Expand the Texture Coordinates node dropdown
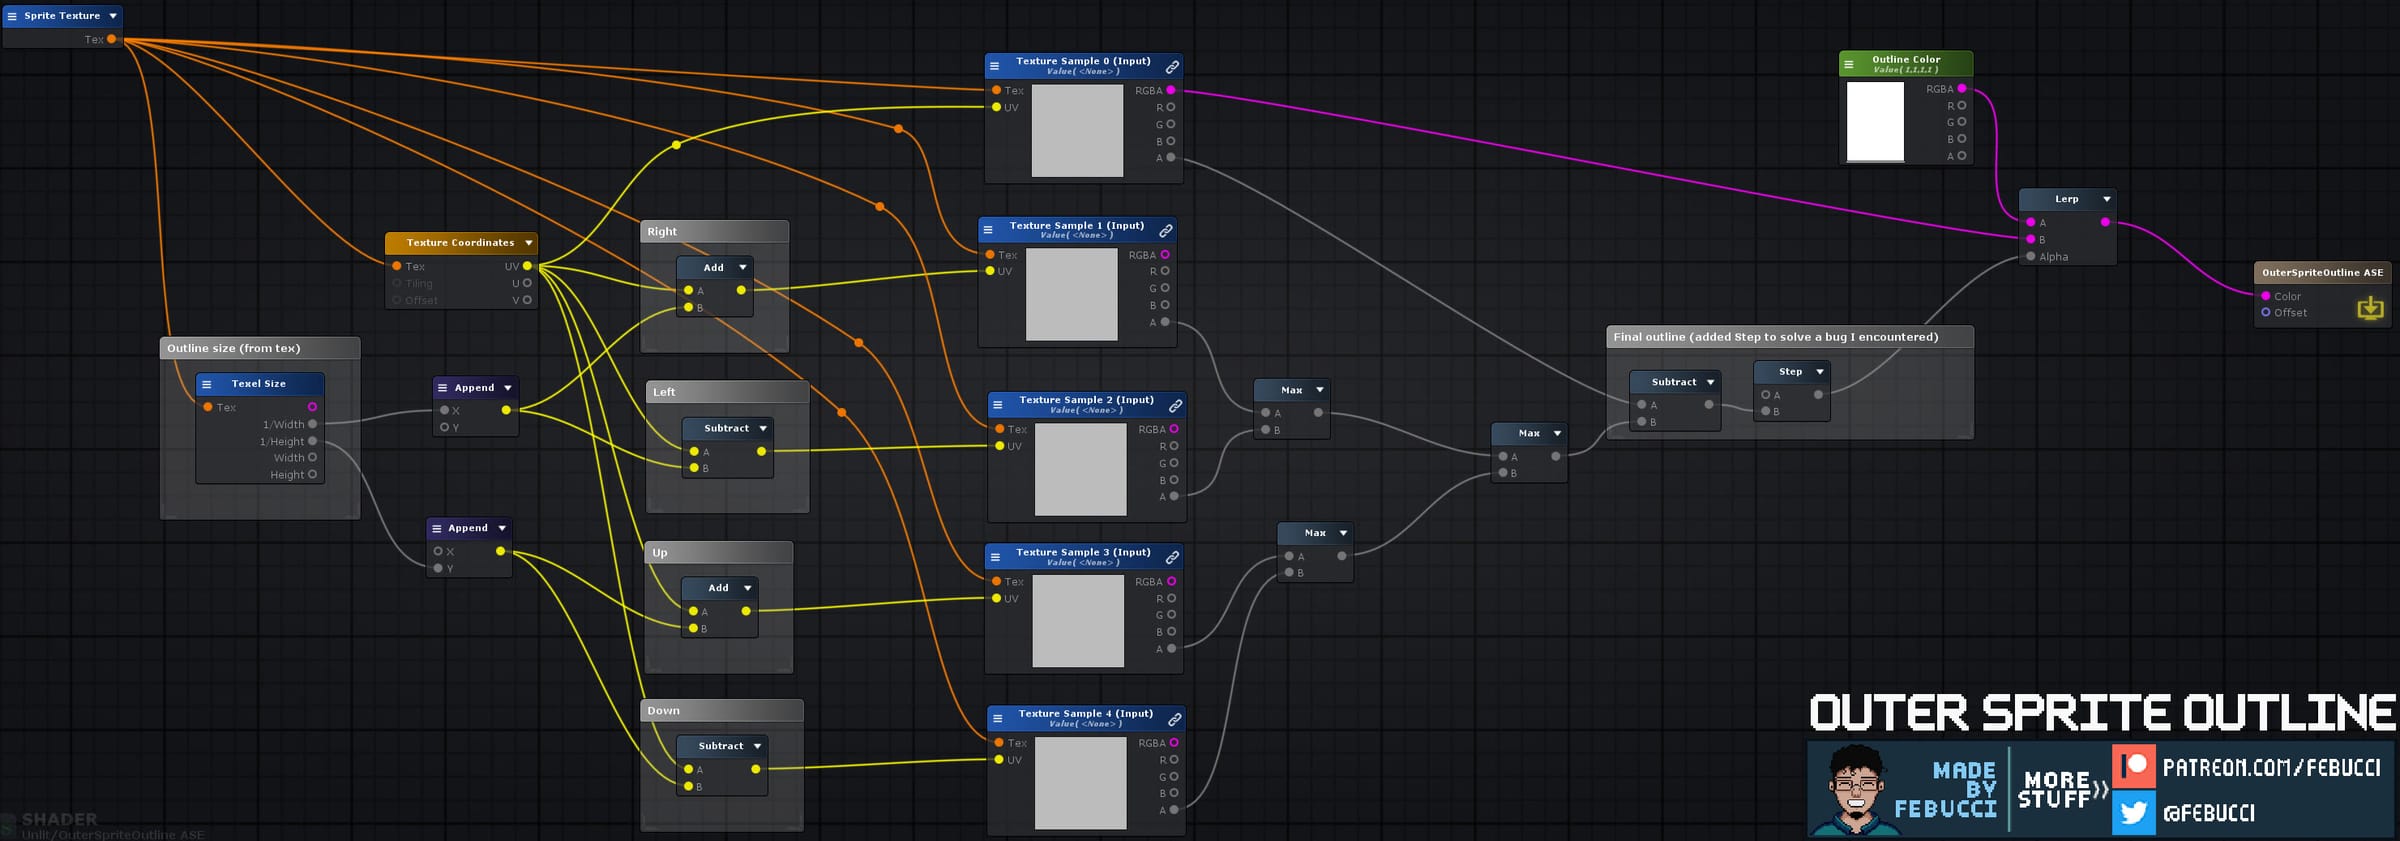 [529, 243]
